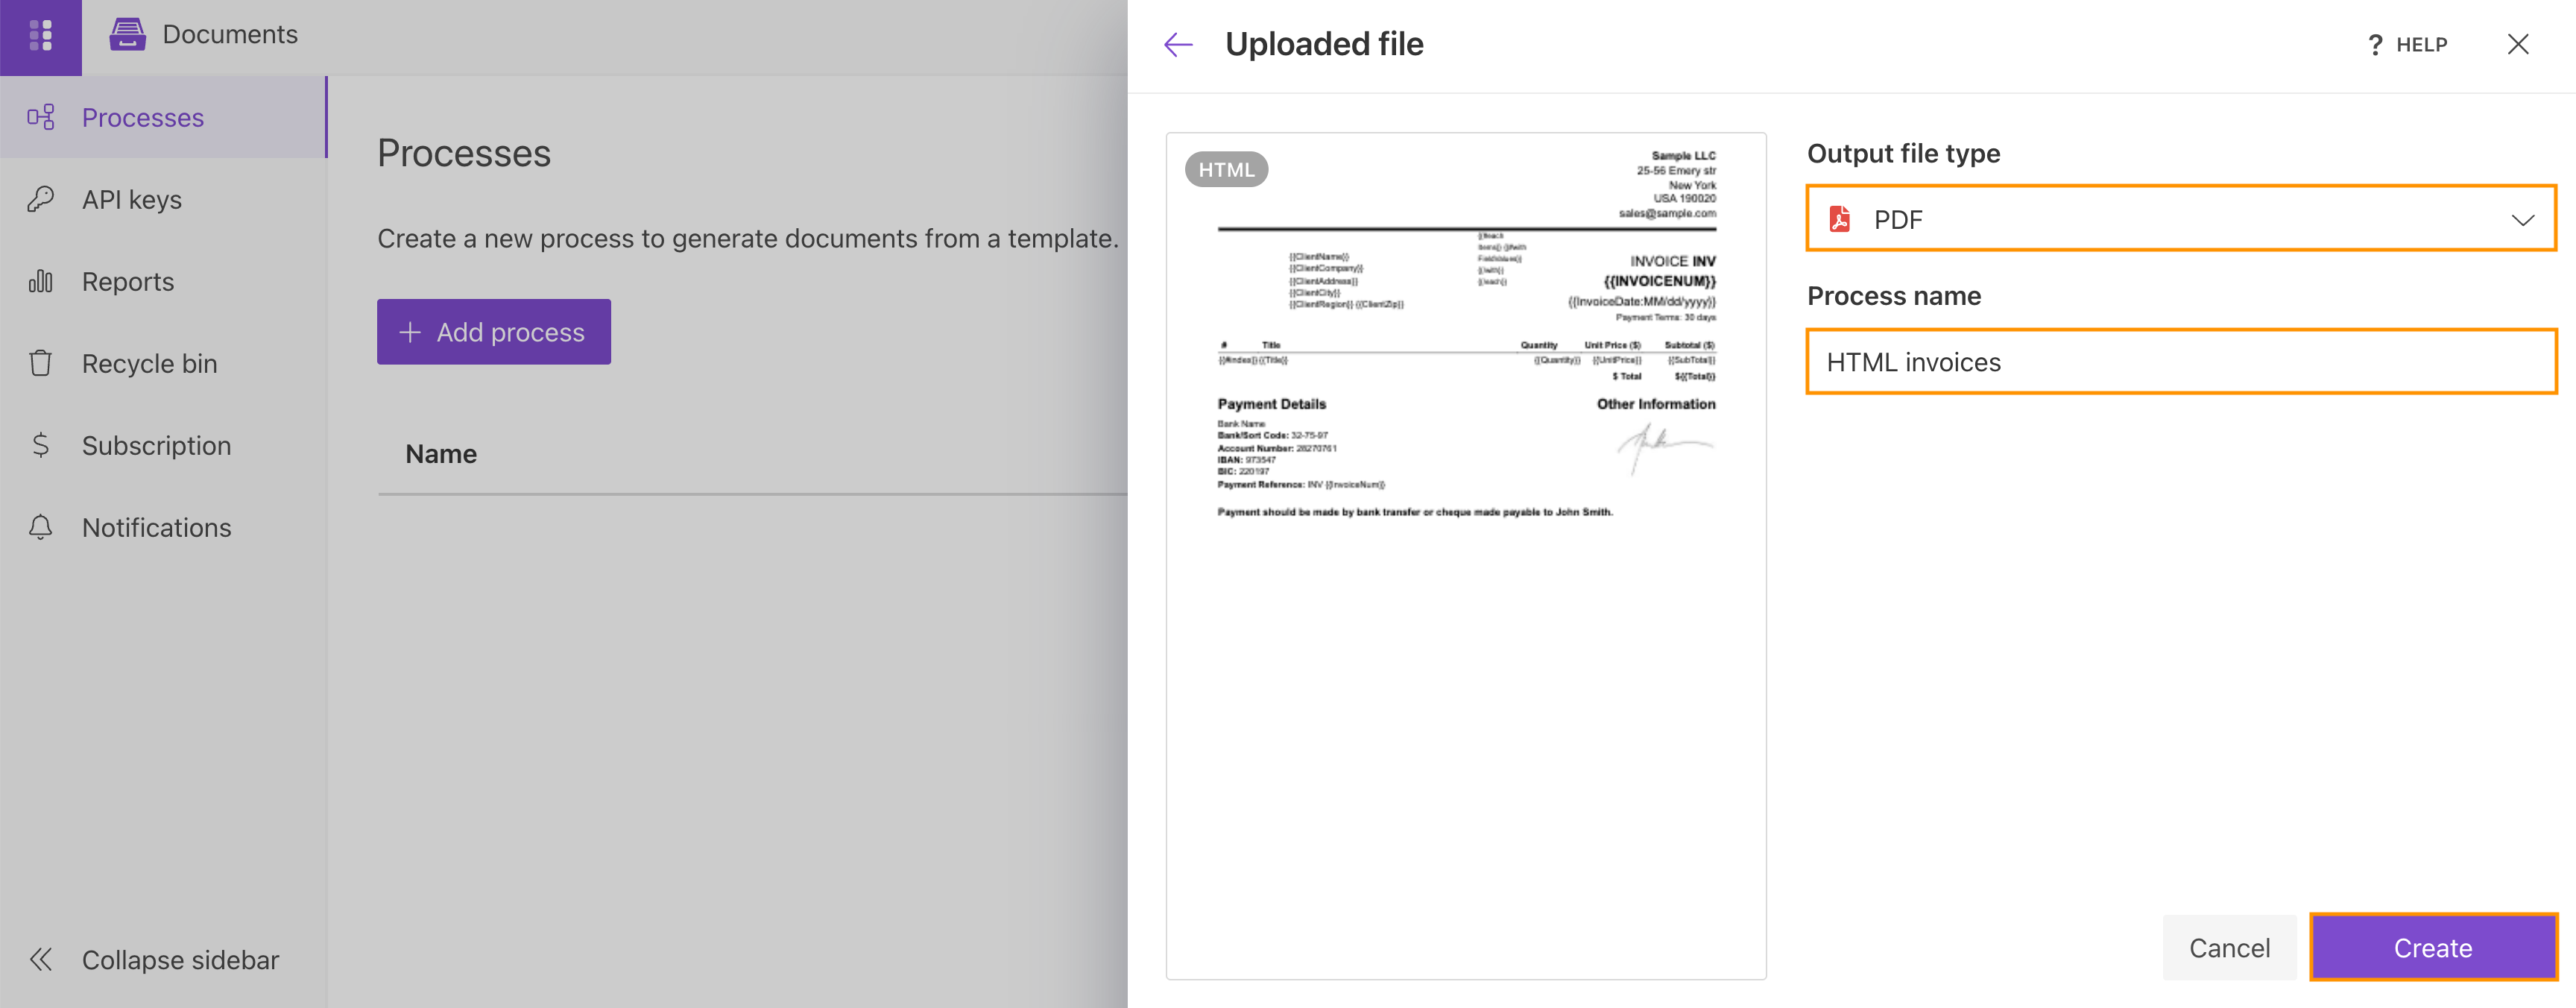Click the Cancel button

(x=2230, y=947)
